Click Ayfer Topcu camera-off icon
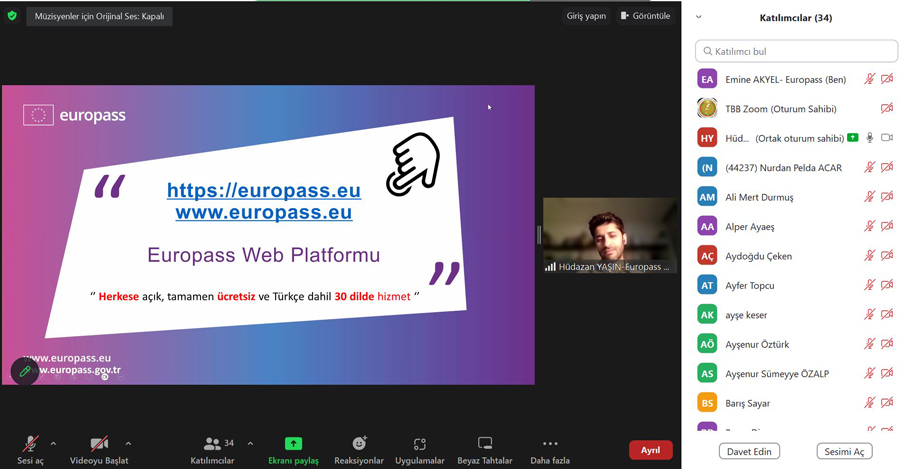Image resolution: width=900 pixels, height=469 pixels. [x=887, y=285]
